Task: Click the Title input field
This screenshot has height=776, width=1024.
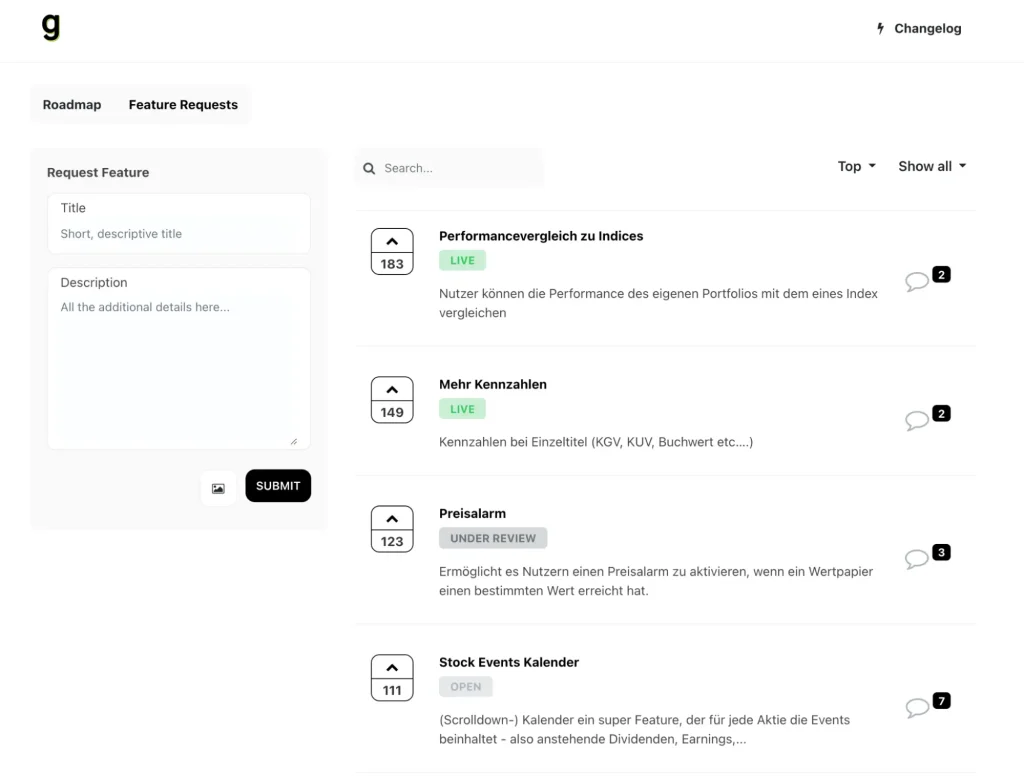Action: pyautogui.click(x=178, y=234)
